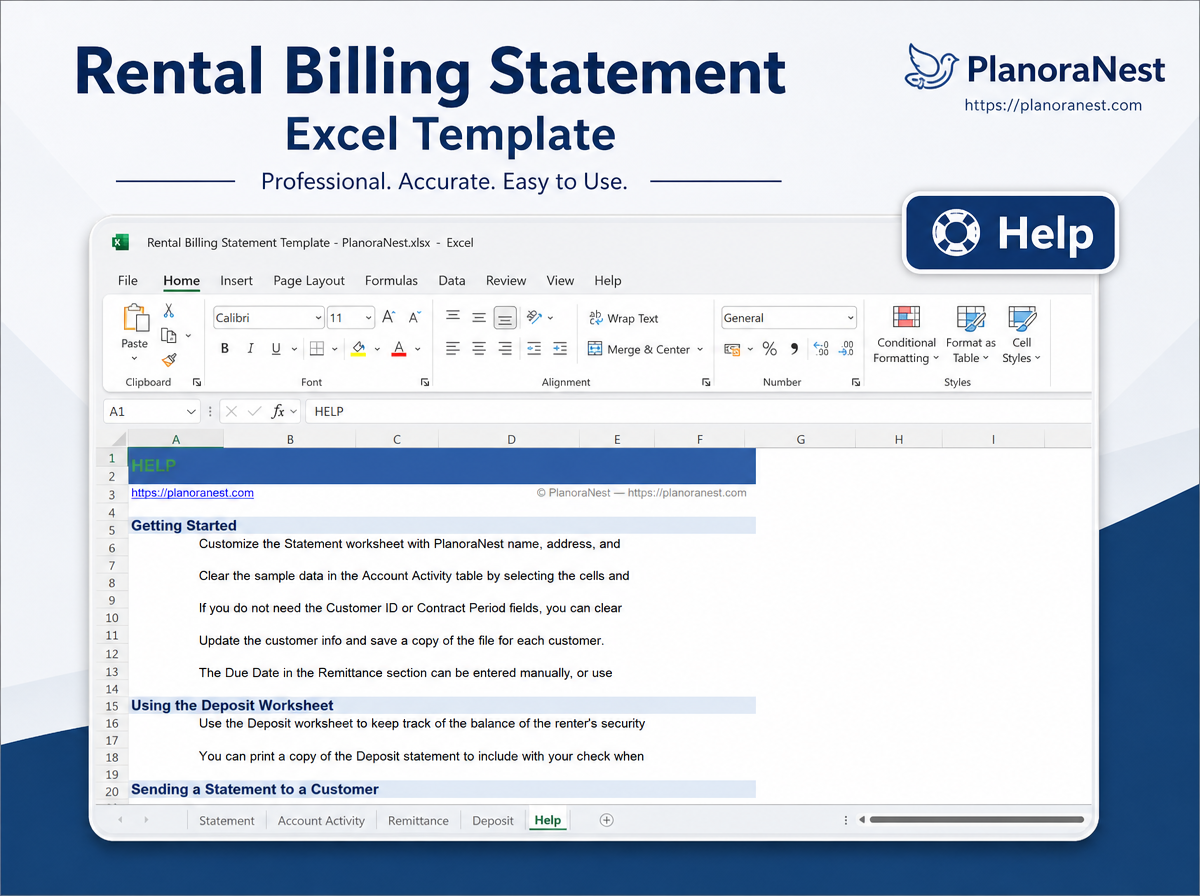This screenshot has width=1200, height=896.
Task: Click the Cut scissors icon
Action: coord(169,312)
